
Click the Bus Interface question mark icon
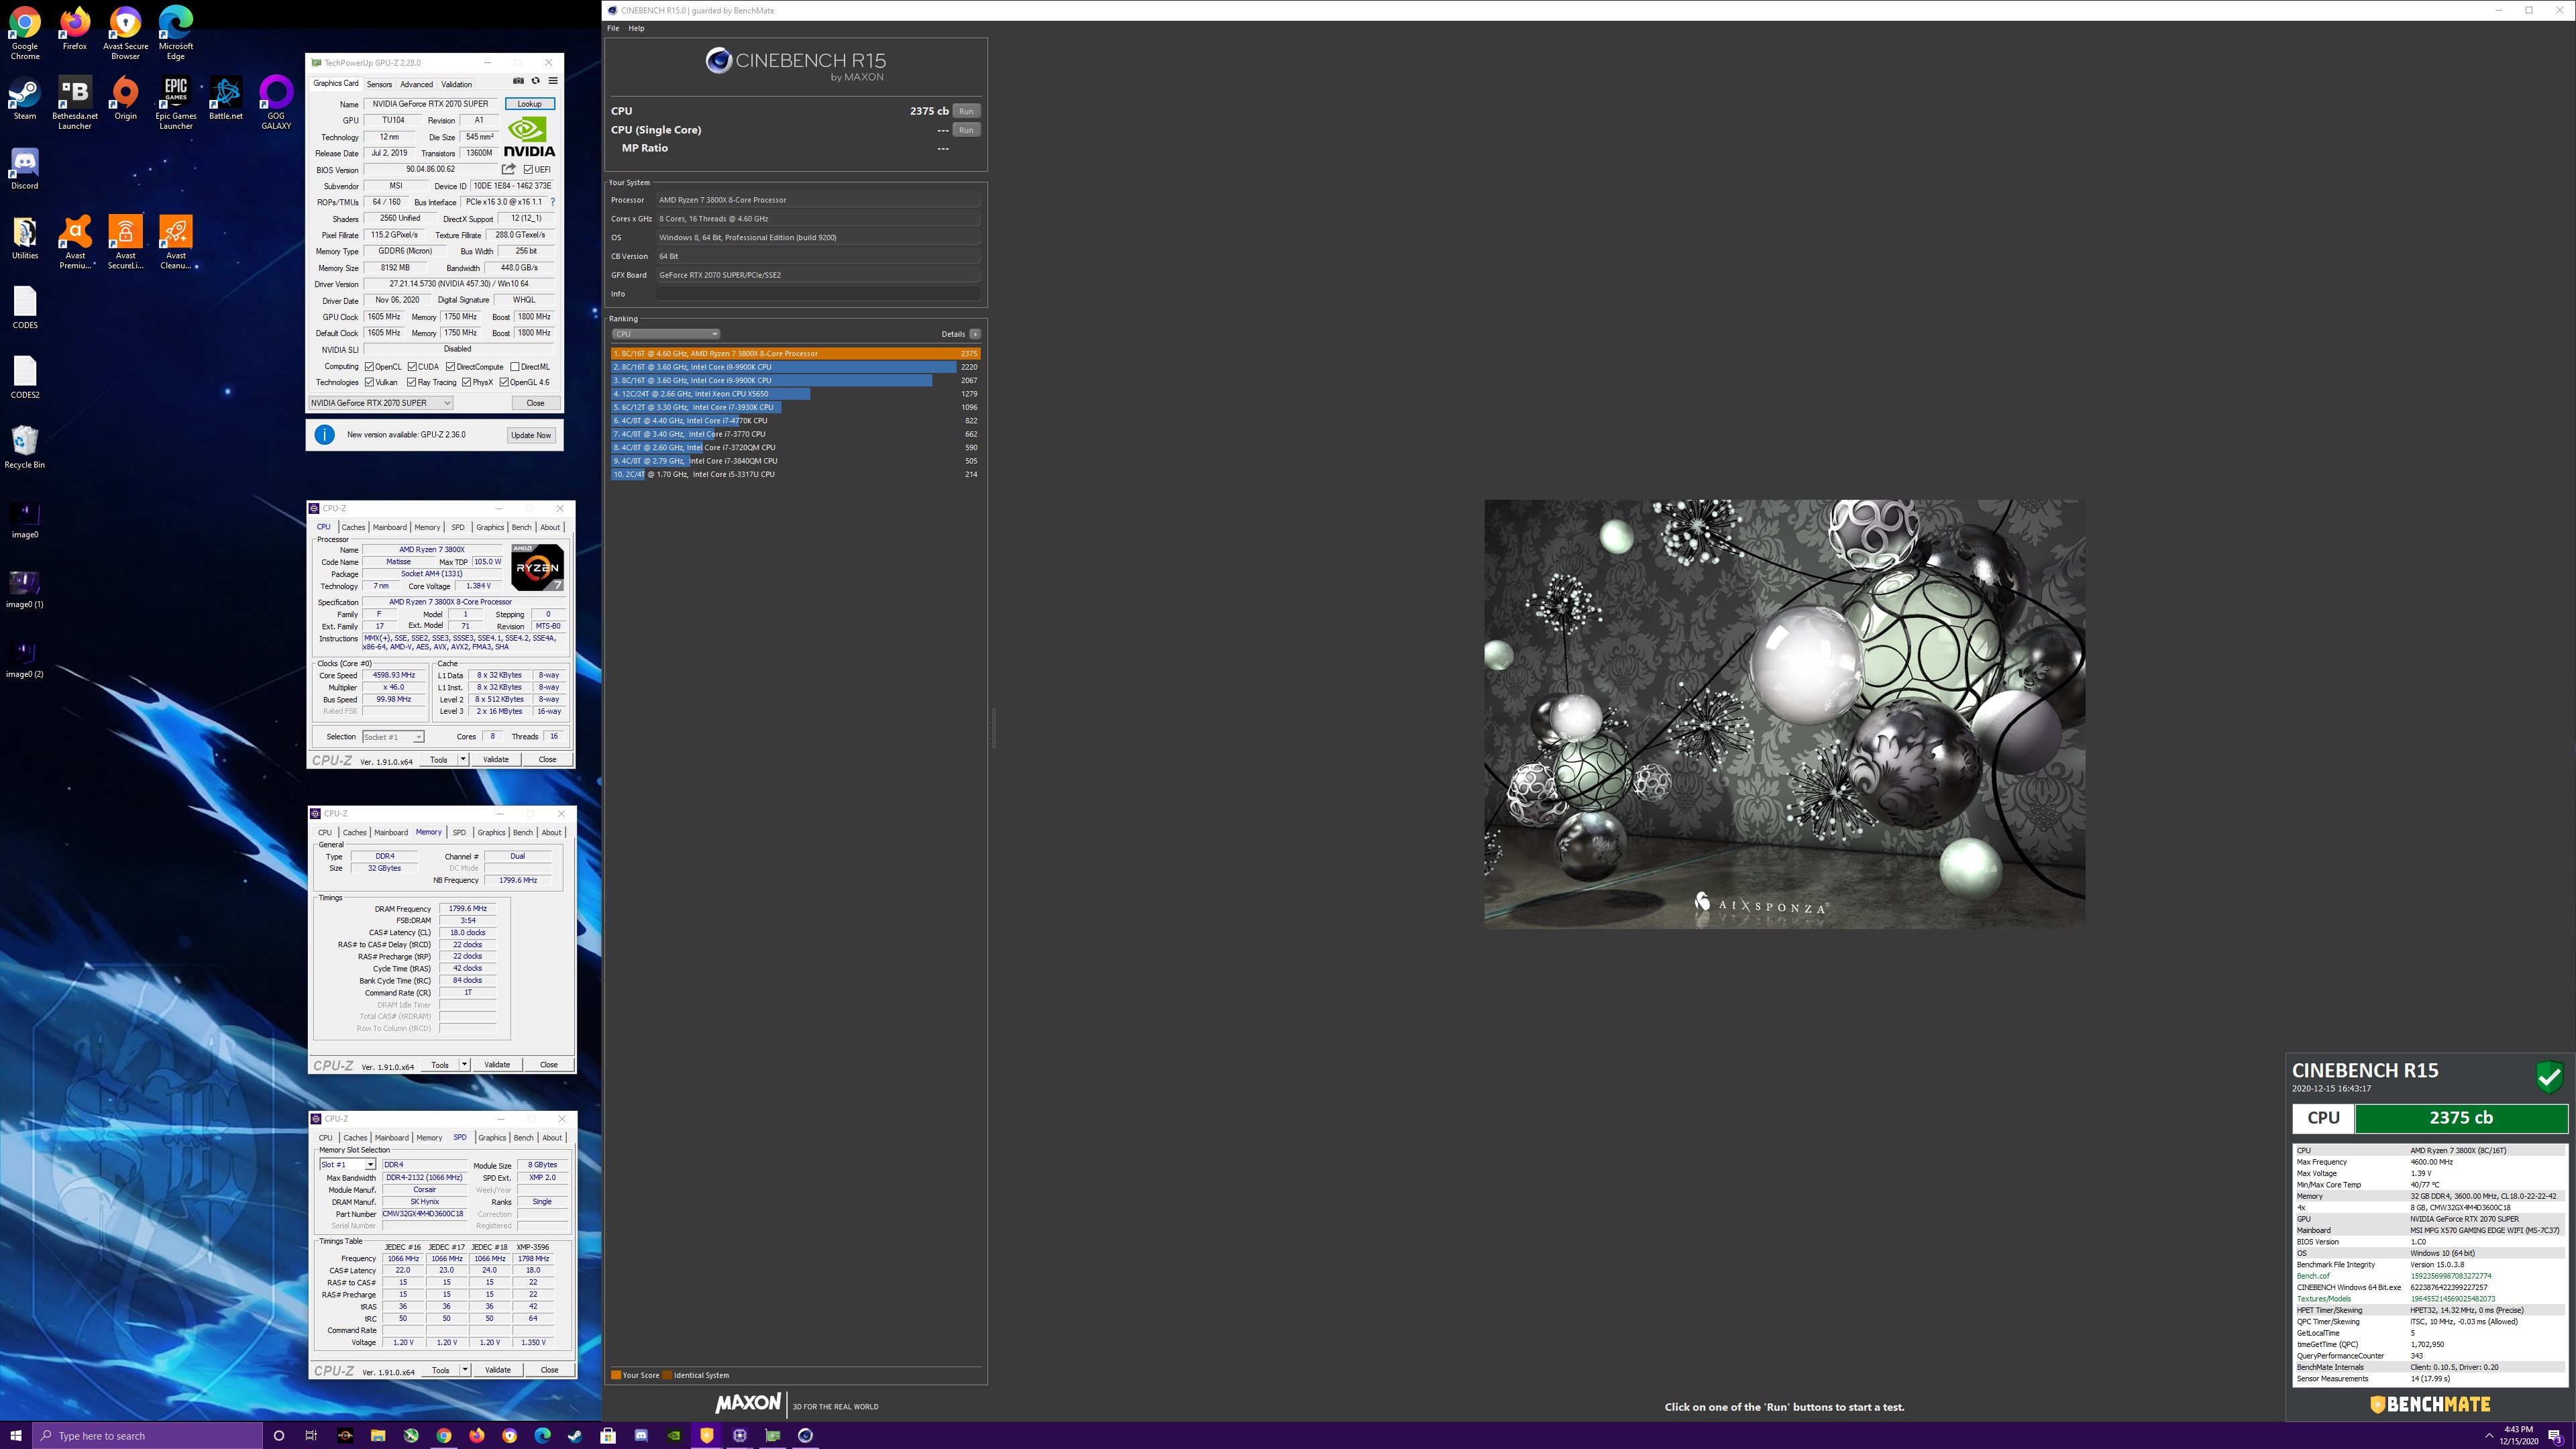click(x=552, y=202)
